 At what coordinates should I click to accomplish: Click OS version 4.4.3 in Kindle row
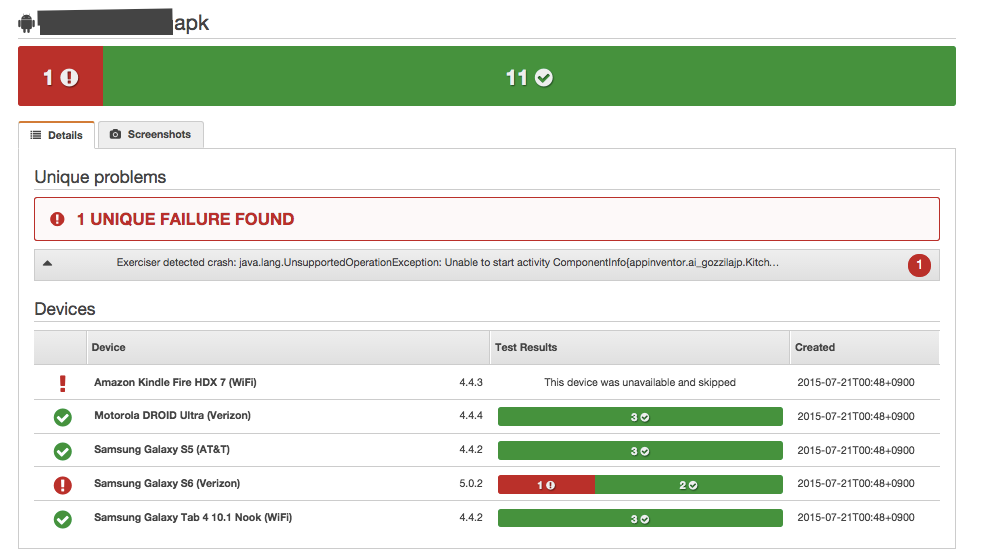[471, 382]
